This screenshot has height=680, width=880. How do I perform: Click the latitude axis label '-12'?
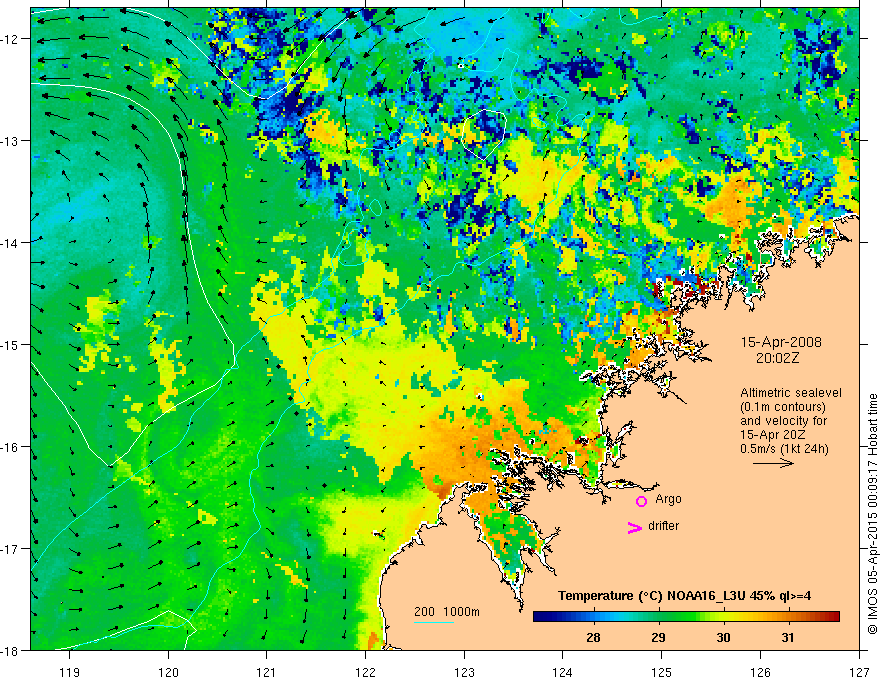pos(11,39)
